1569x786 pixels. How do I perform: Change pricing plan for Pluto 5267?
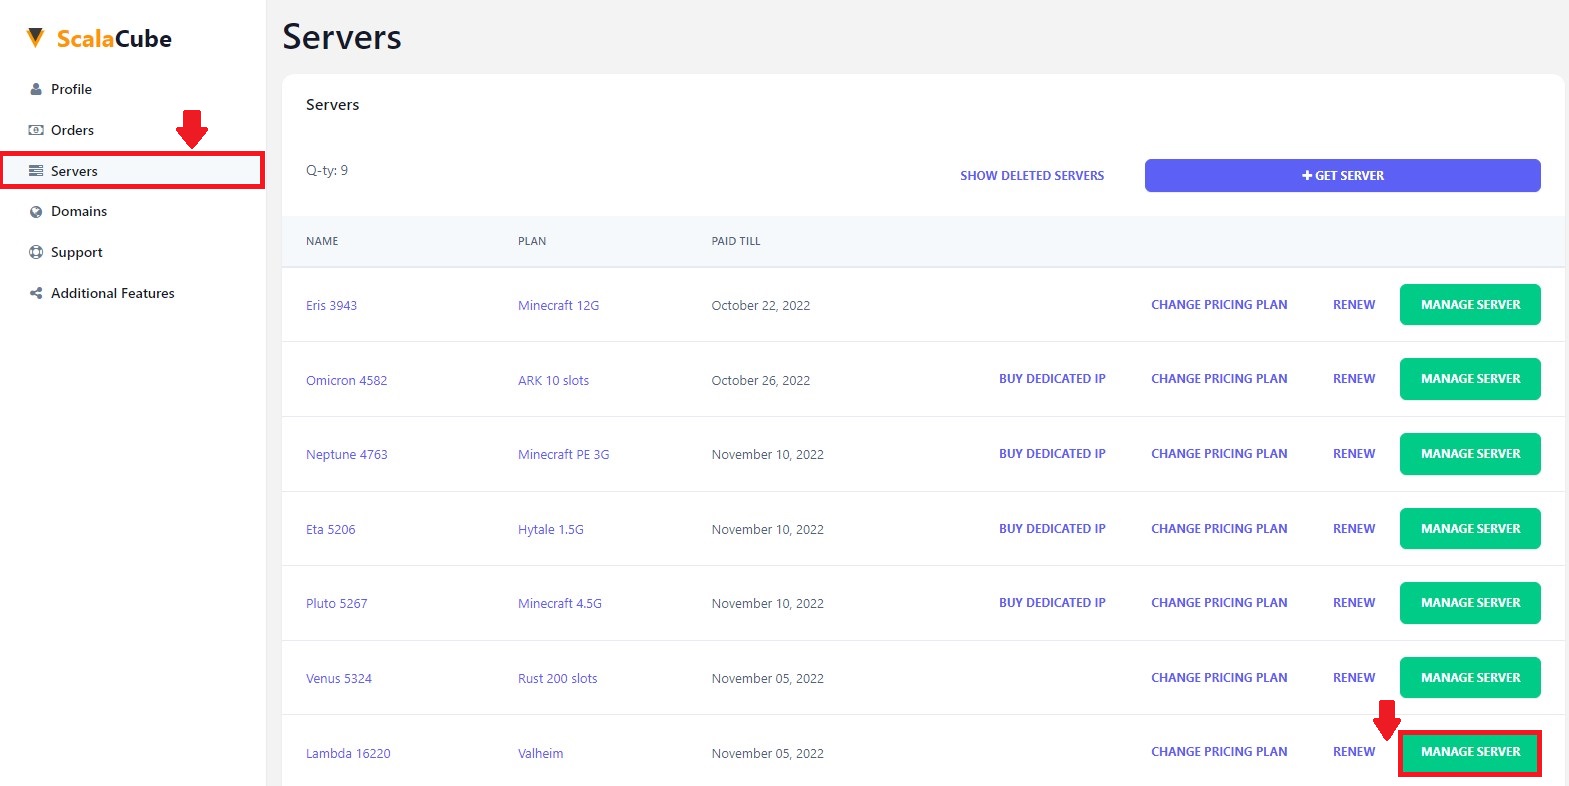(1219, 602)
